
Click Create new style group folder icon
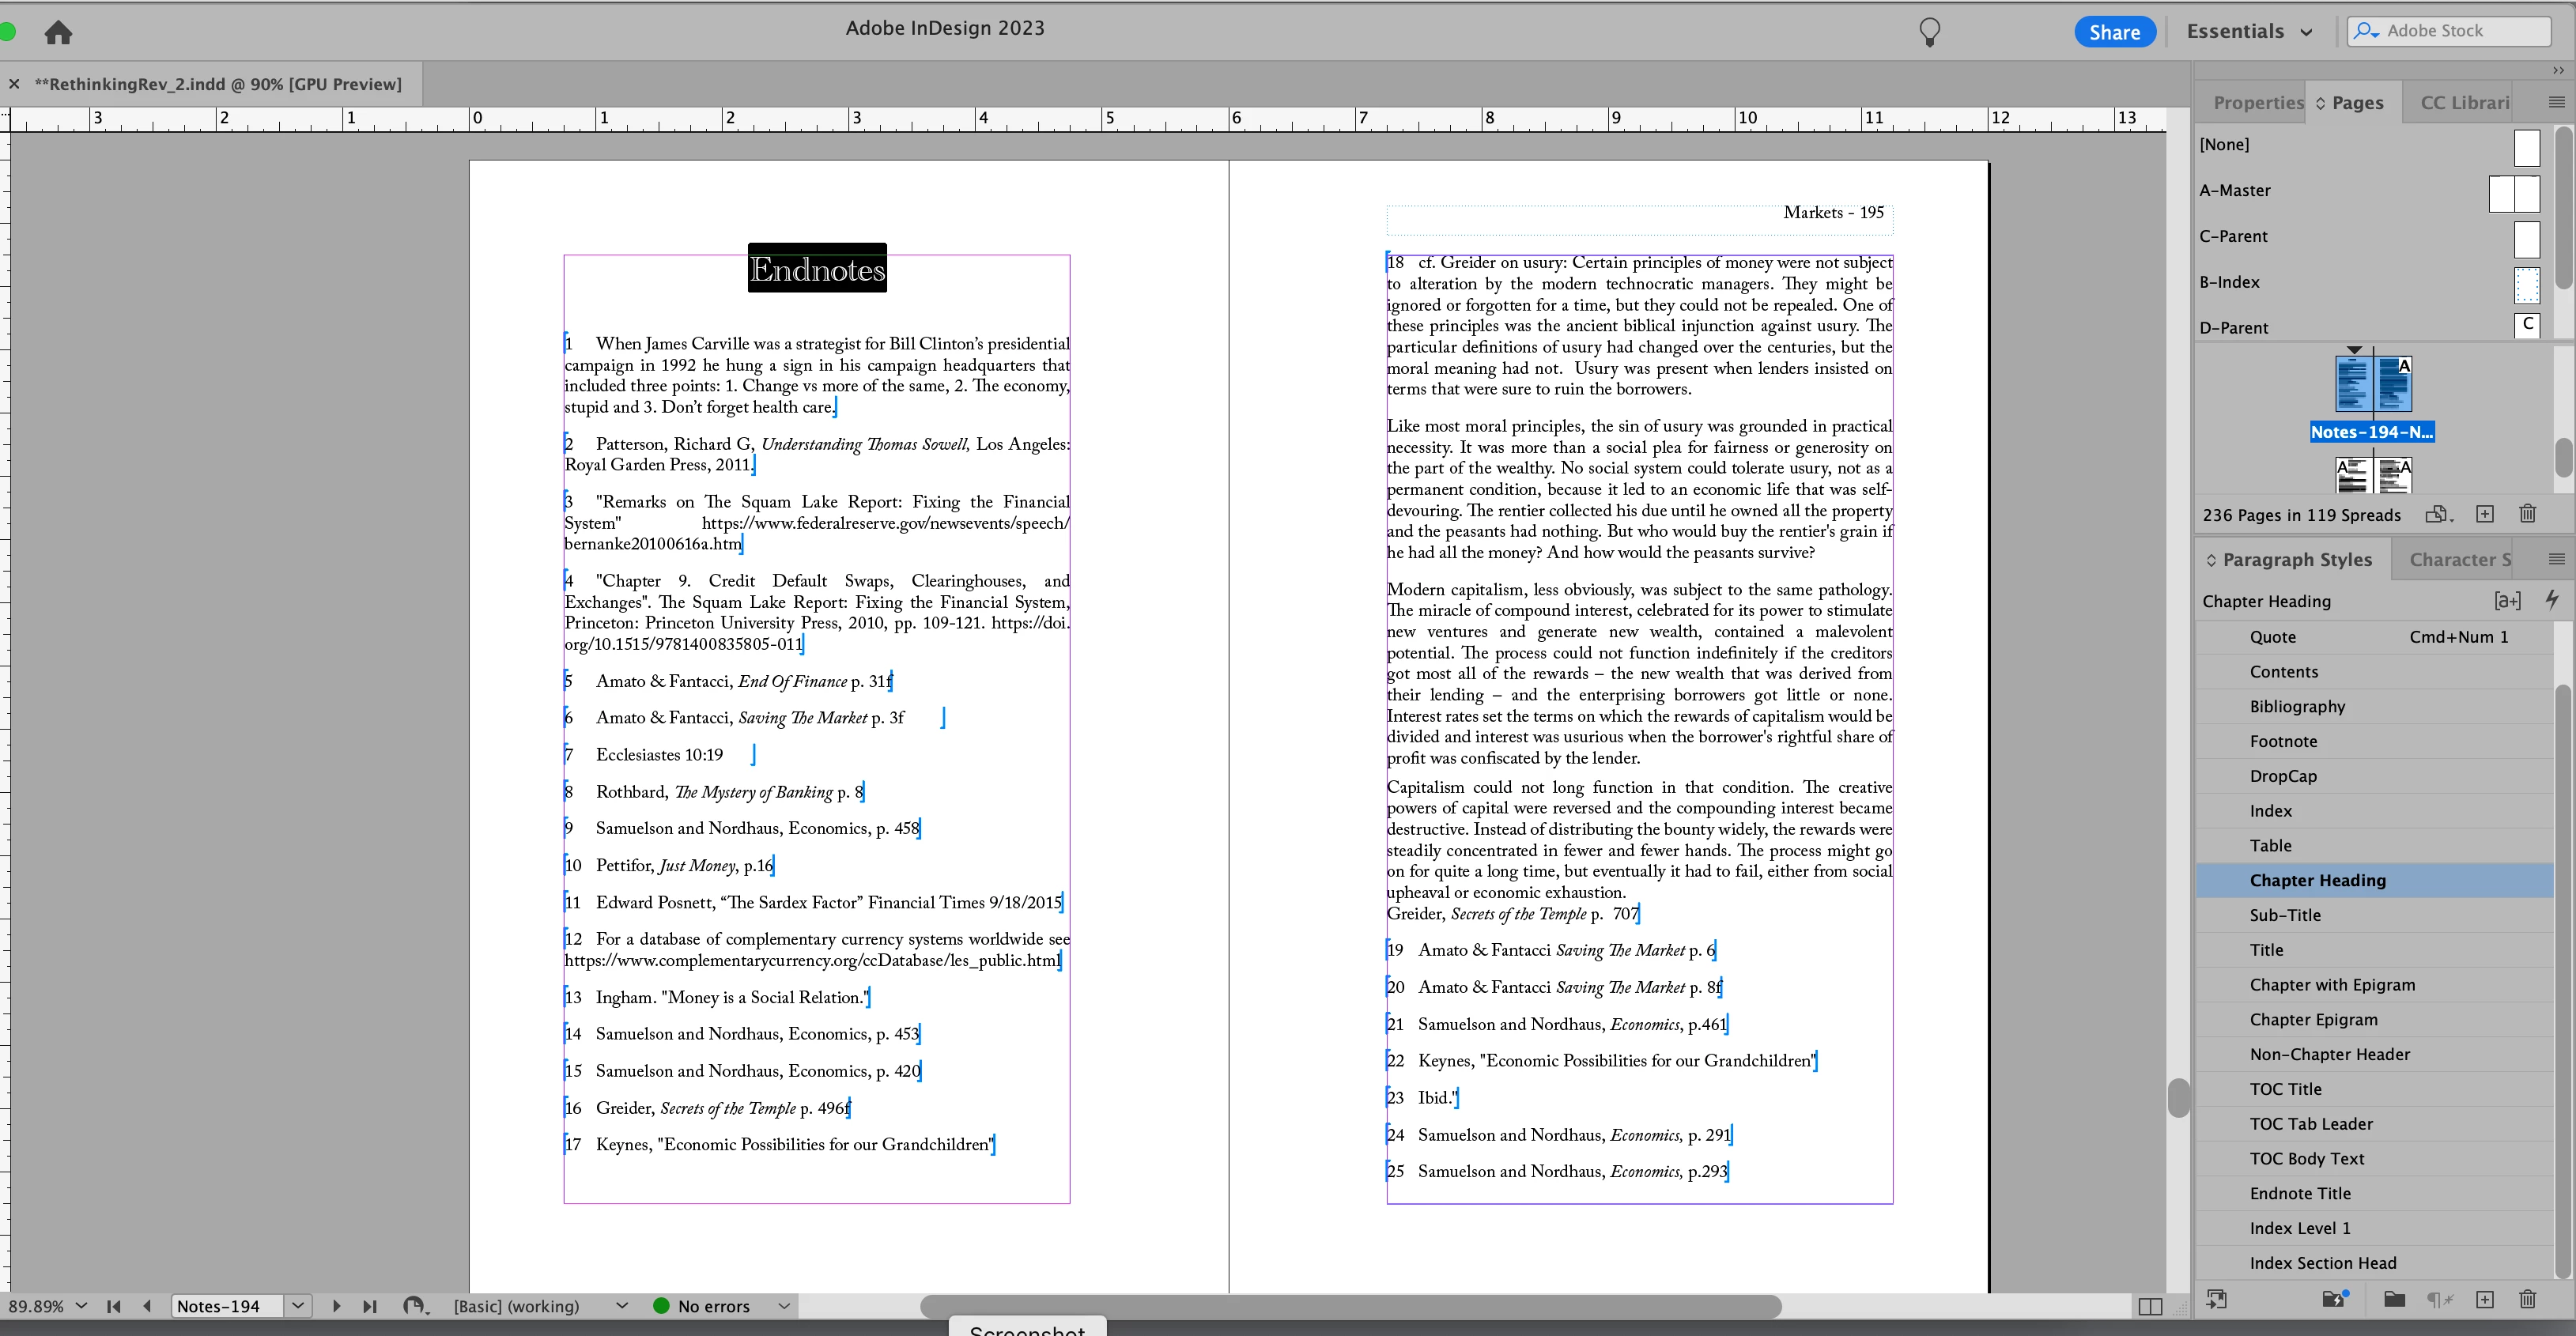coord(2393,1299)
